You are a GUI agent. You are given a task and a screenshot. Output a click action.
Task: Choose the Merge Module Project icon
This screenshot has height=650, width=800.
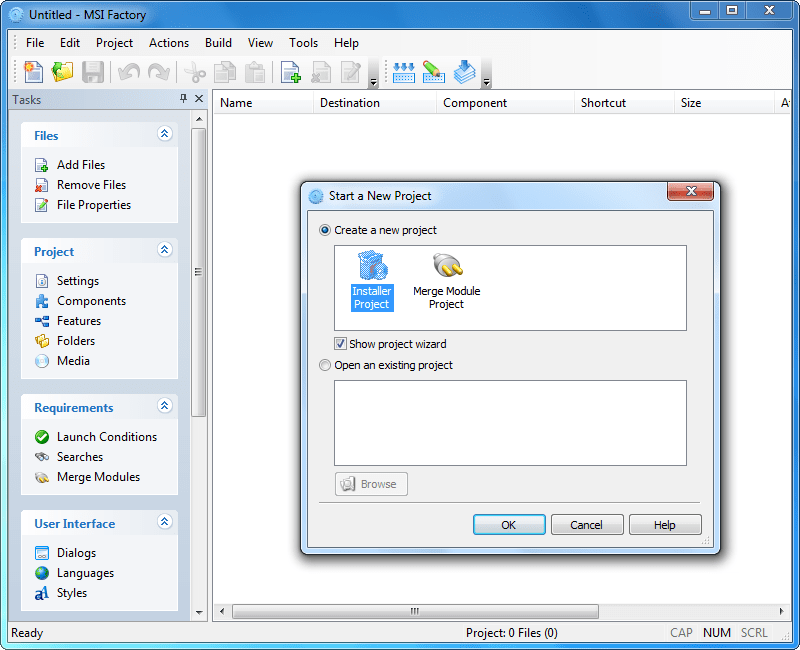(x=446, y=280)
